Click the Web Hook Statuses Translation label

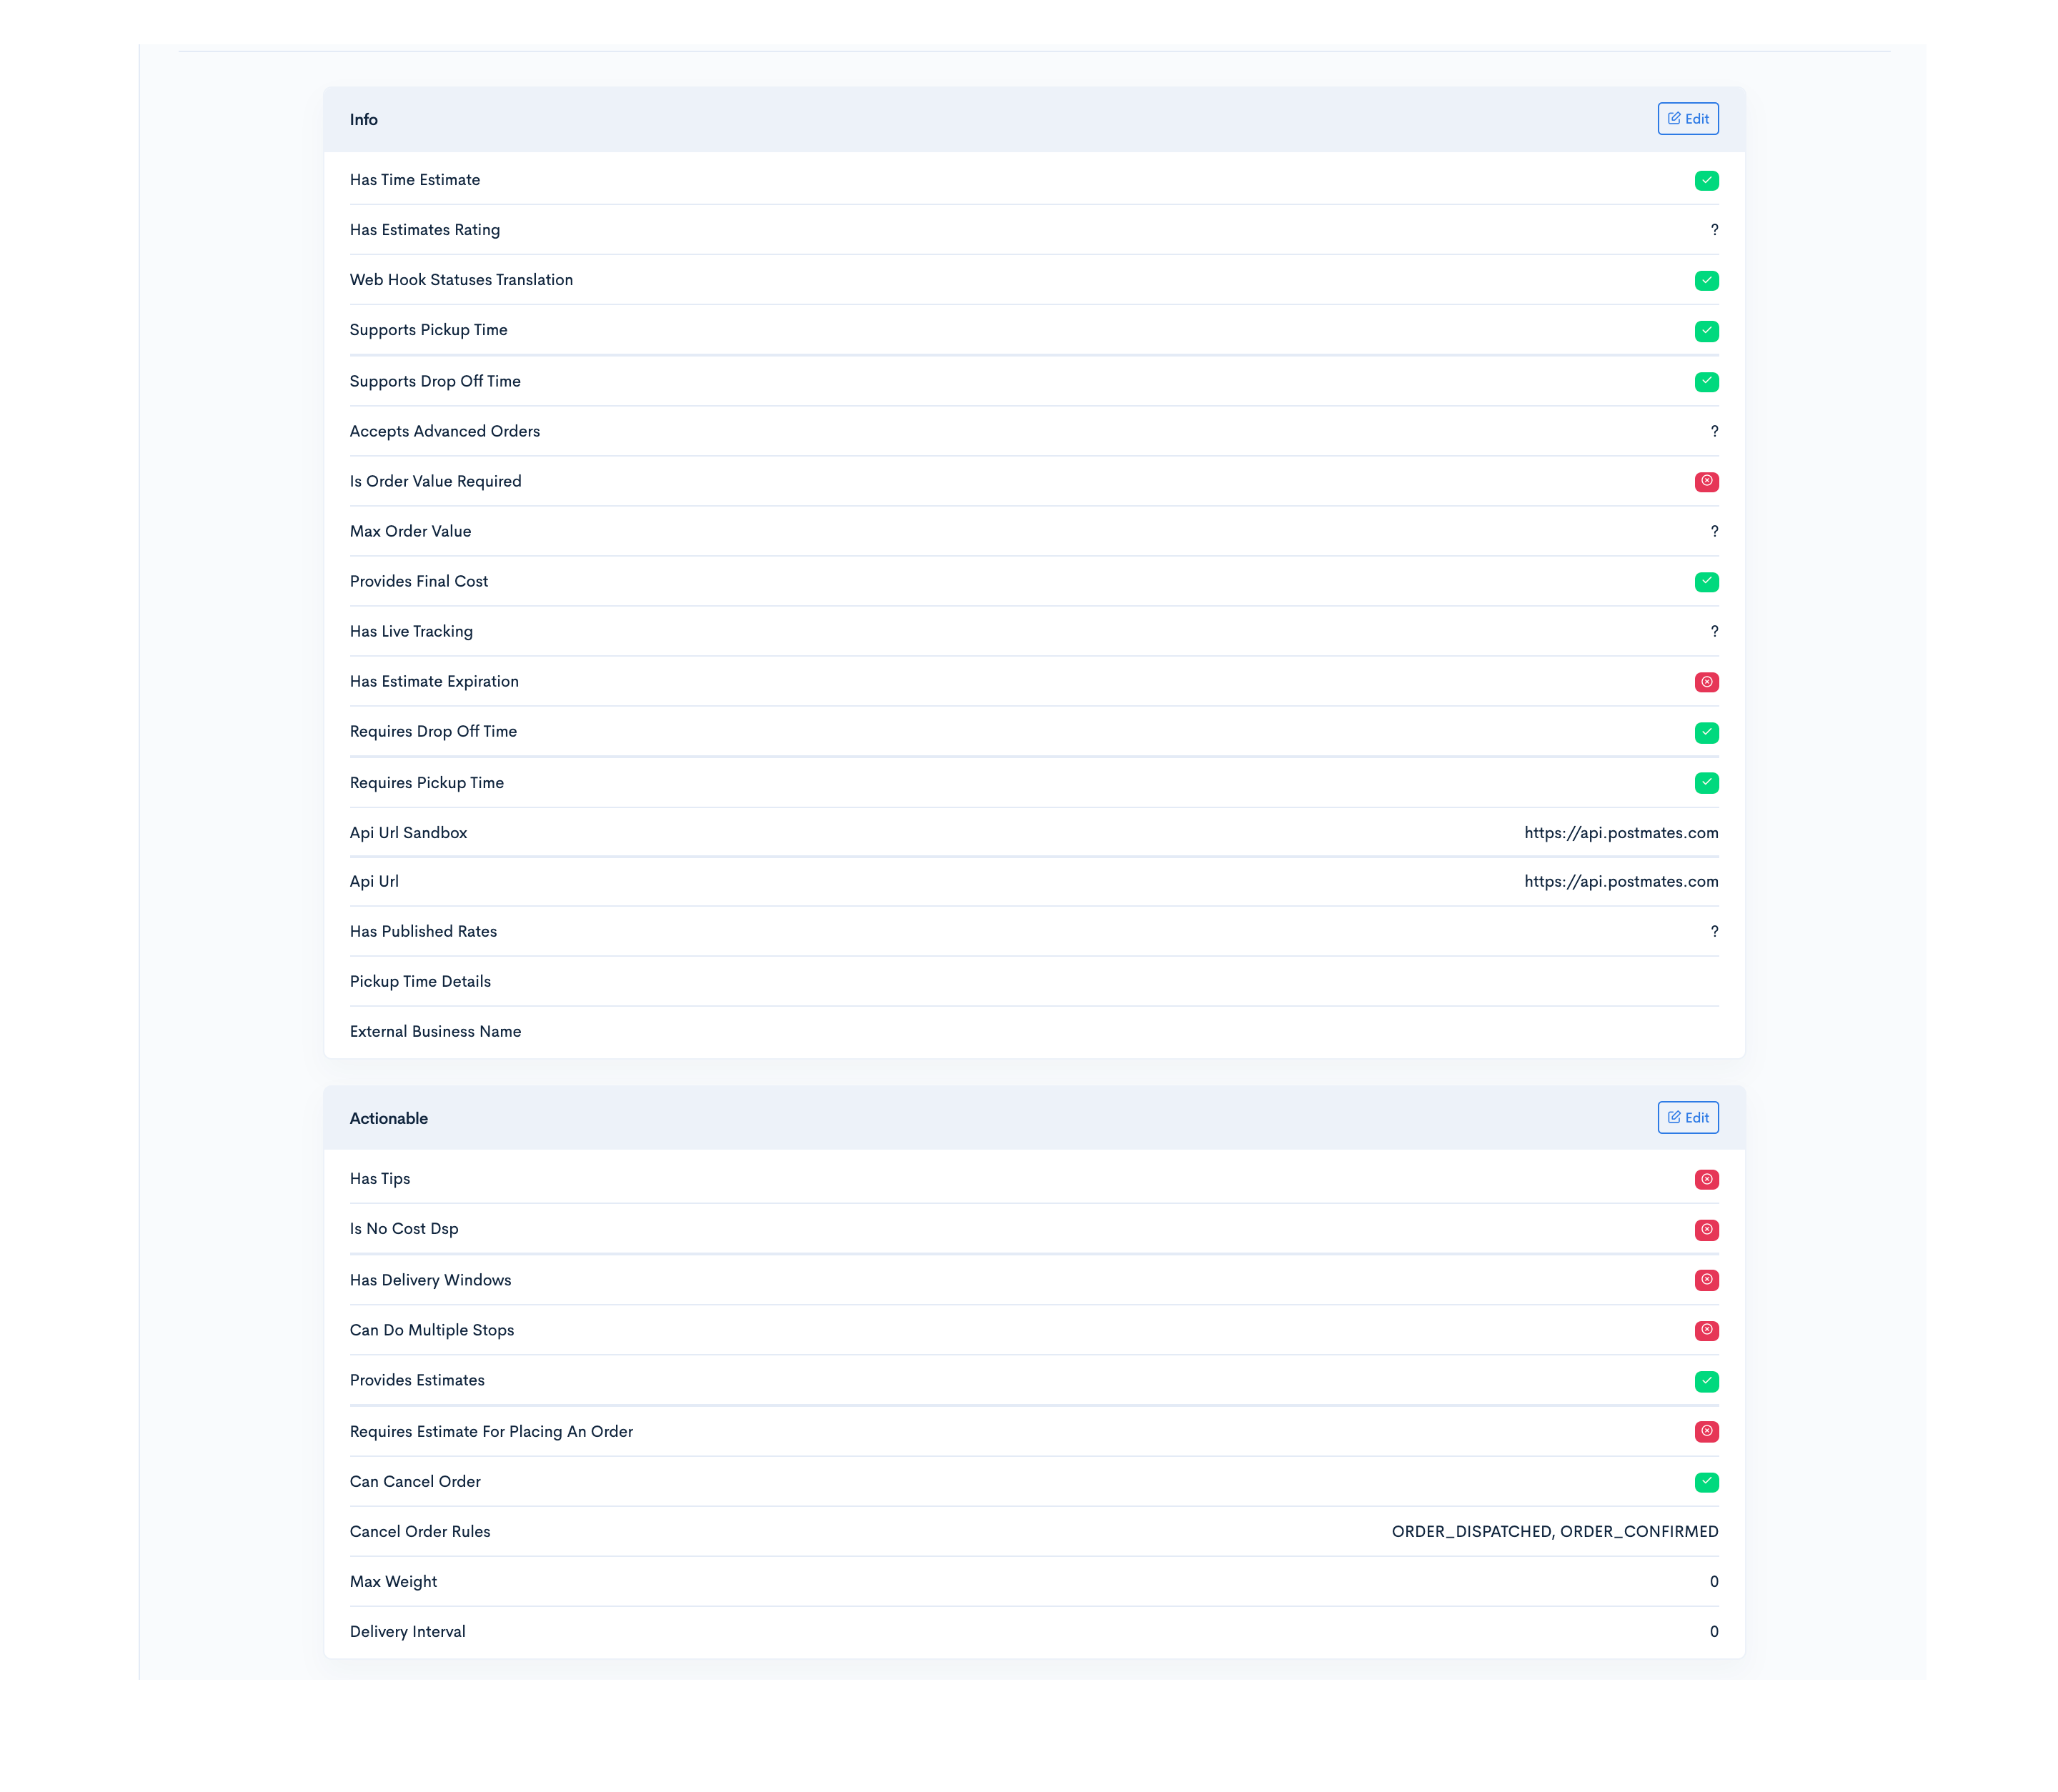[x=461, y=280]
